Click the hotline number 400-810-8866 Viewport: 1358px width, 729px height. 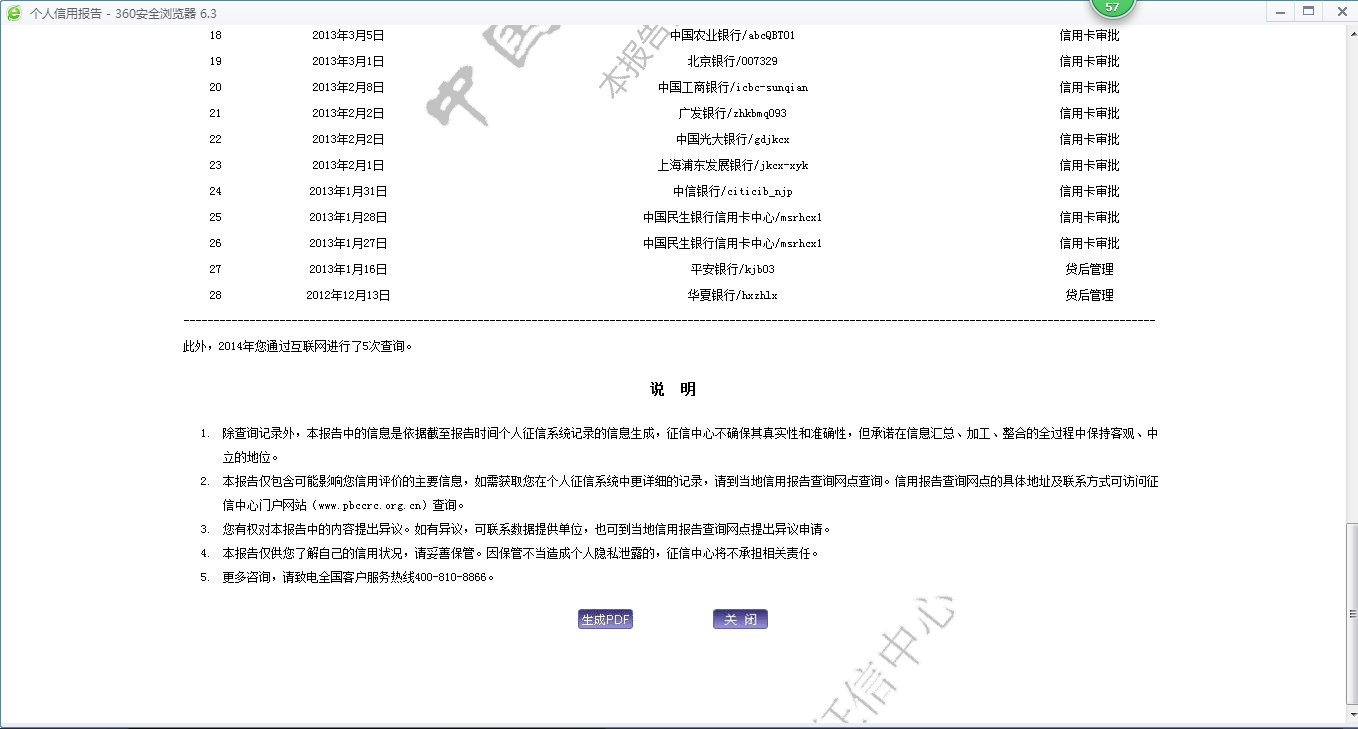pyautogui.click(x=452, y=577)
